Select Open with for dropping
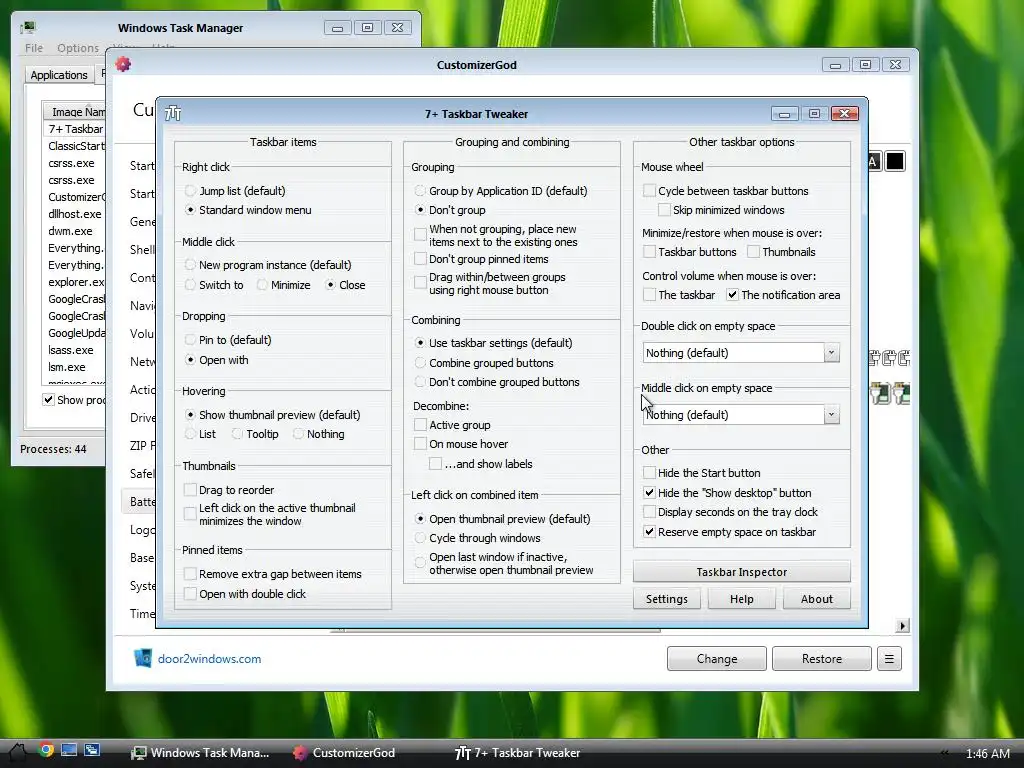The width and height of the screenshot is (1024, 768). click(216, 360)
